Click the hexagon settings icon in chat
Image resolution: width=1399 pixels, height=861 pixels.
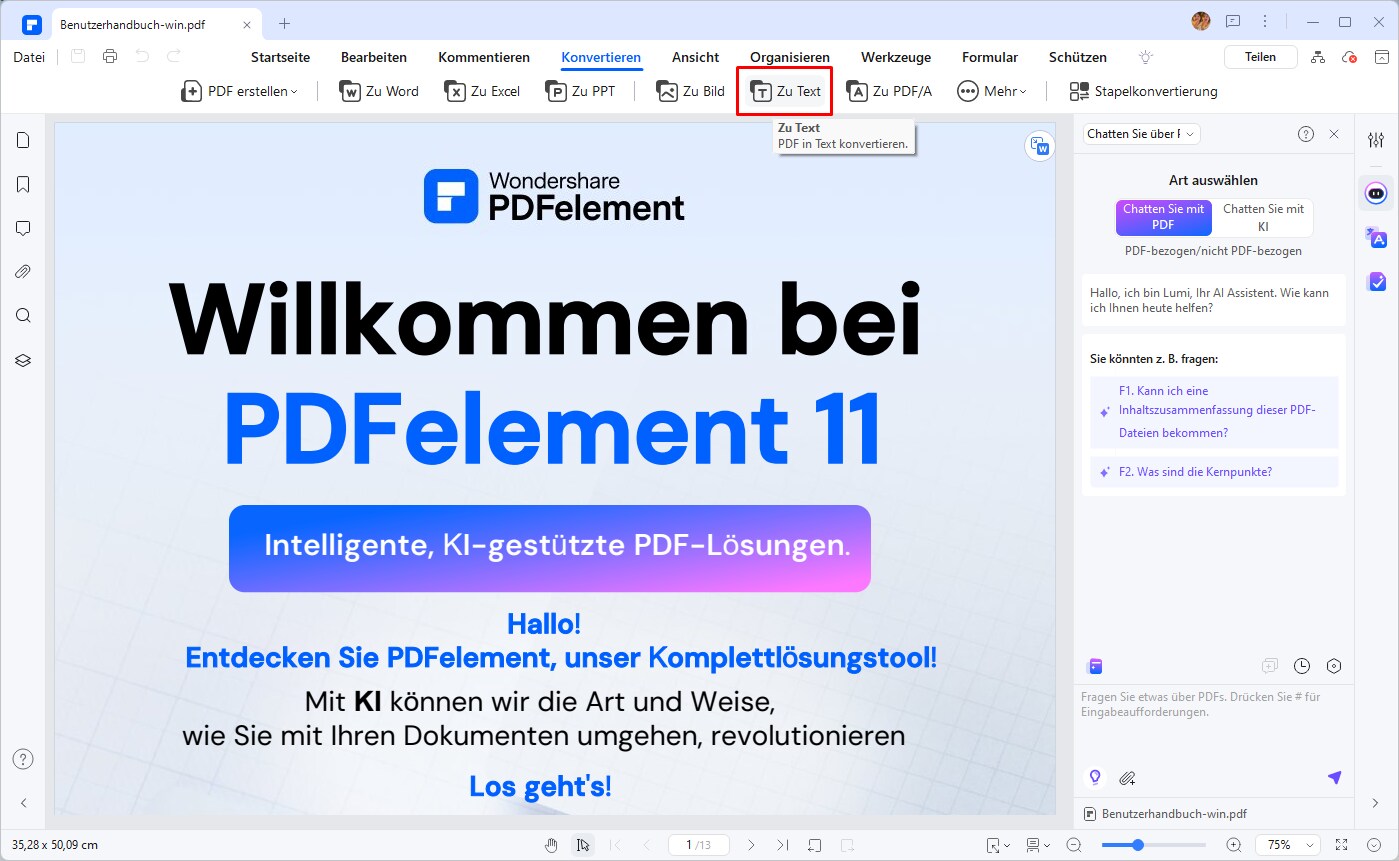pos(1334,666)
